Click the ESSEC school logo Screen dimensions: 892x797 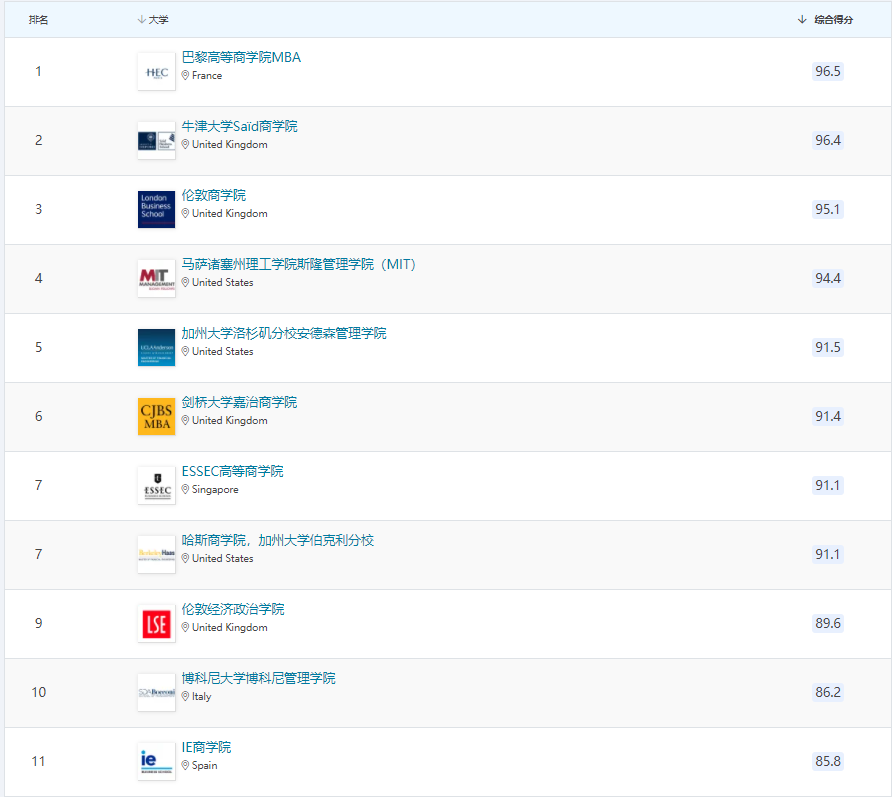[x=156, y=485]
